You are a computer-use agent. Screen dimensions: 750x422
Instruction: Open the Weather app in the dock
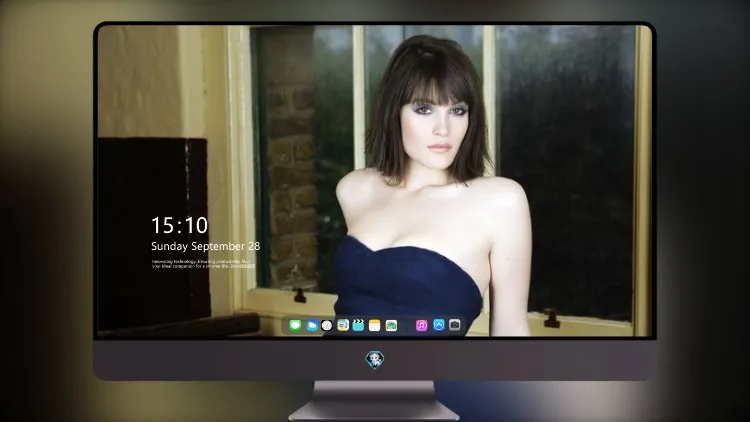[312, 325]
